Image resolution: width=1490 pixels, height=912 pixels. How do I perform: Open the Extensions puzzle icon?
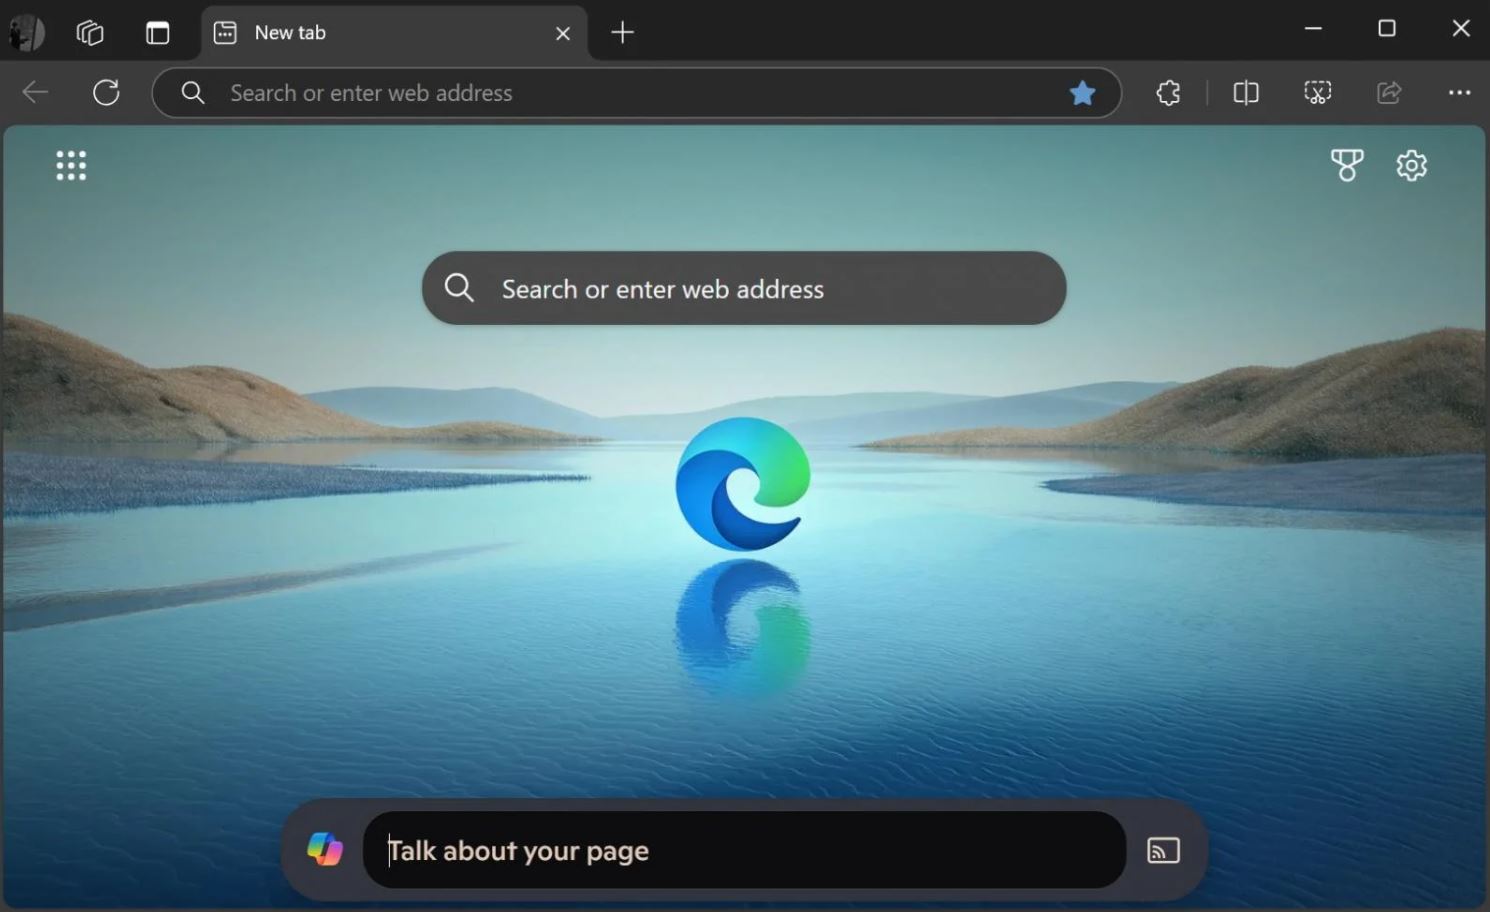click(1168, 93)
